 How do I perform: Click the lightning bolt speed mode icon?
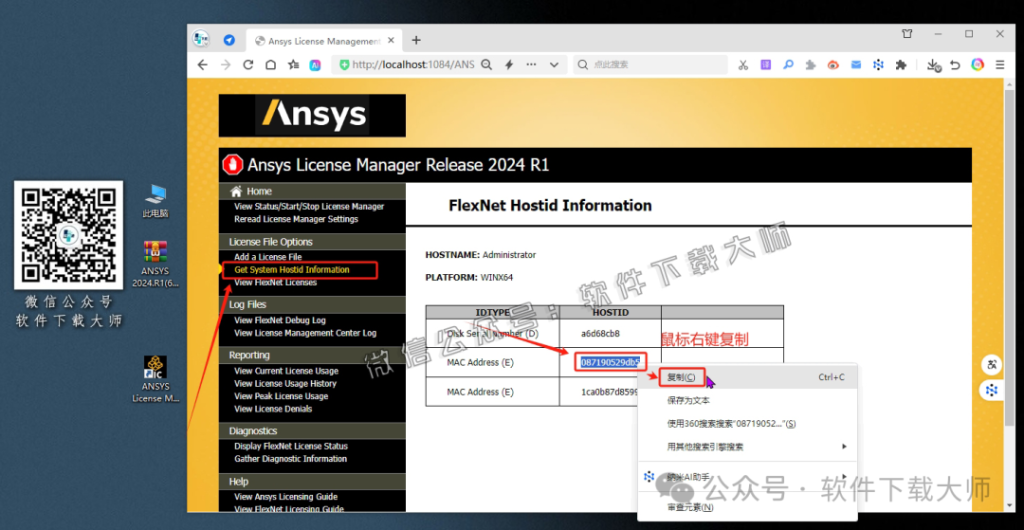click(x=509, y=65)
